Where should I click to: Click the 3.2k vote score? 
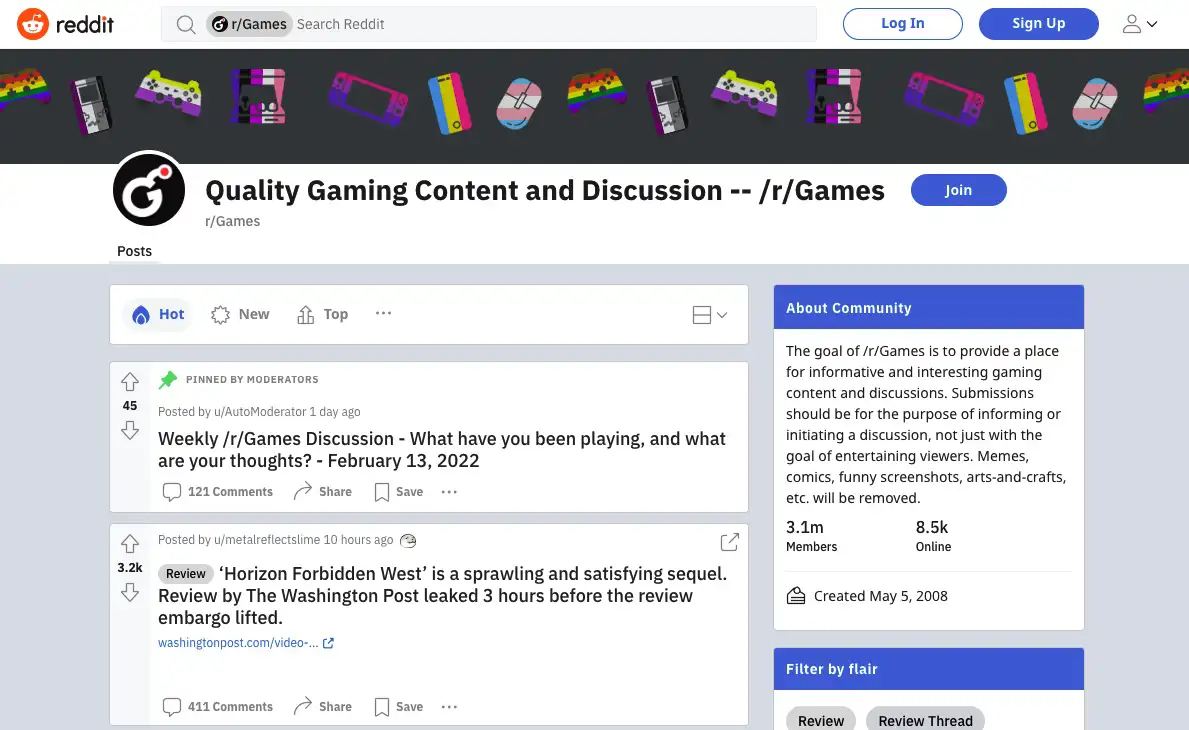click(130, 568)
